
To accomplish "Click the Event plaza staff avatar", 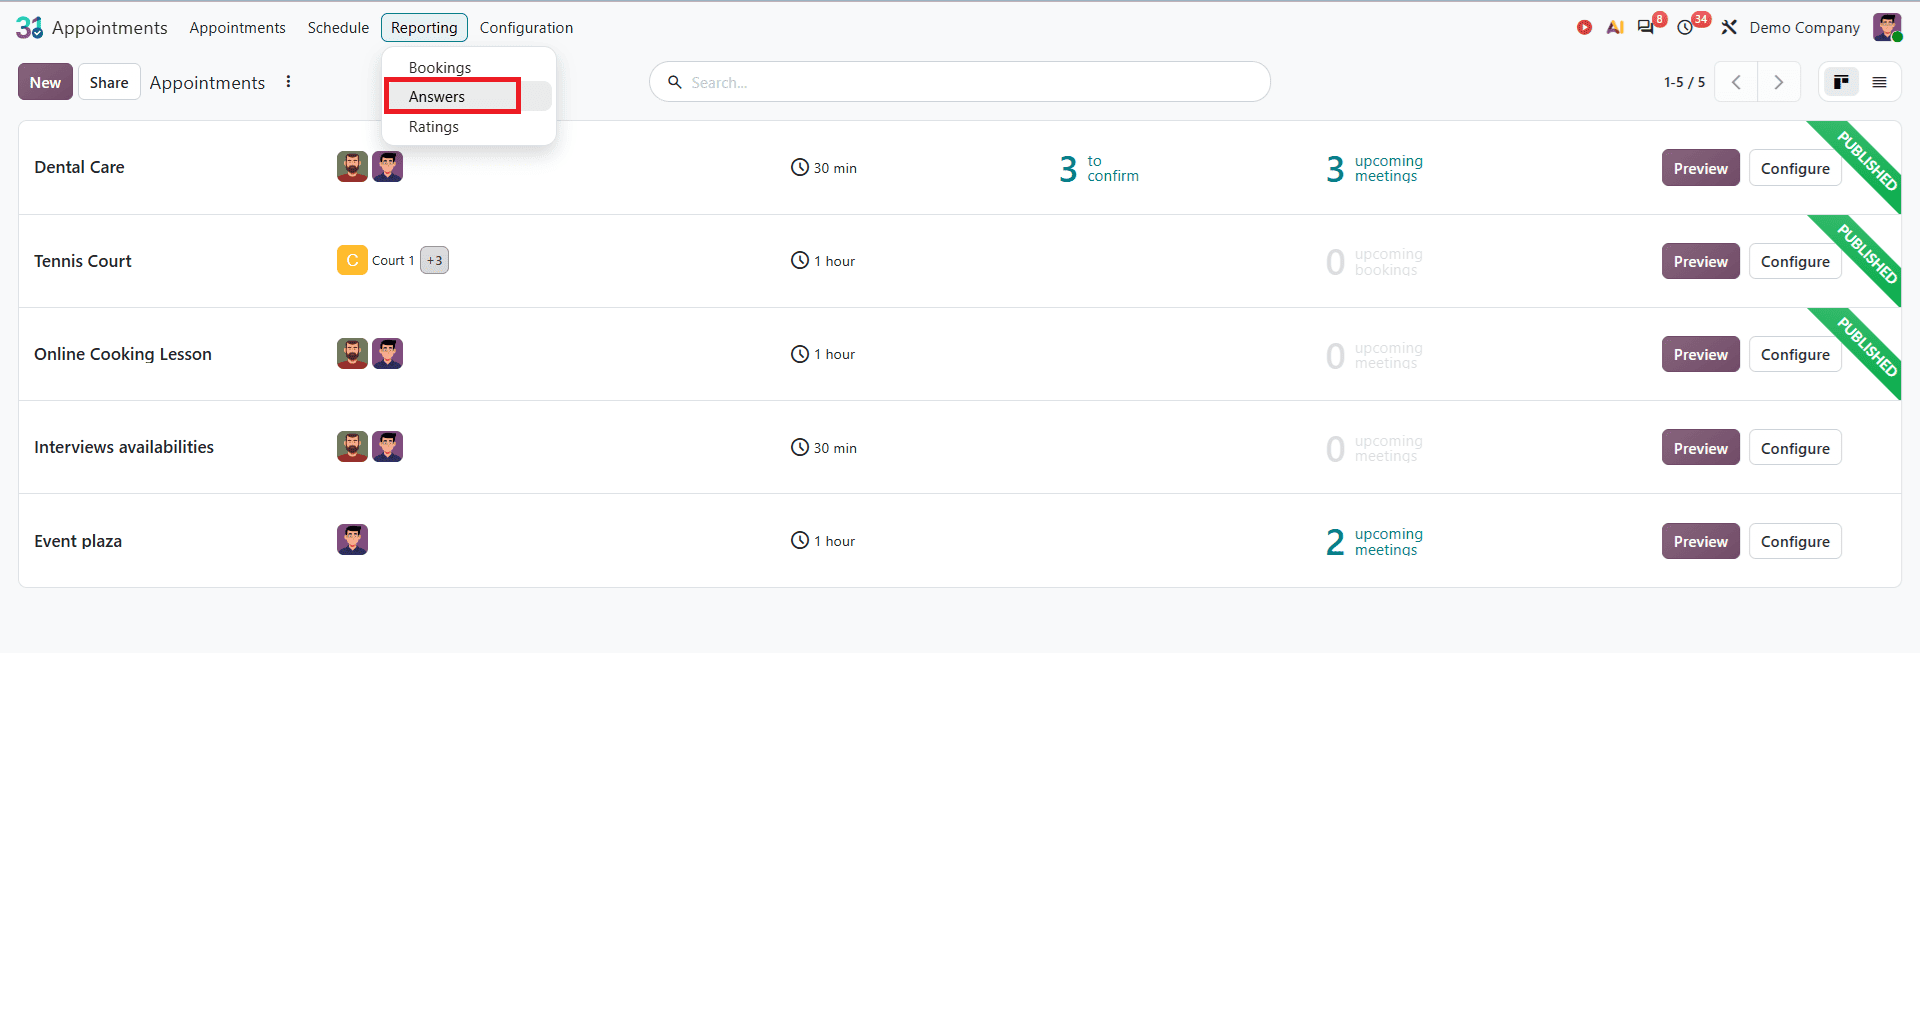I will point(352,540).
